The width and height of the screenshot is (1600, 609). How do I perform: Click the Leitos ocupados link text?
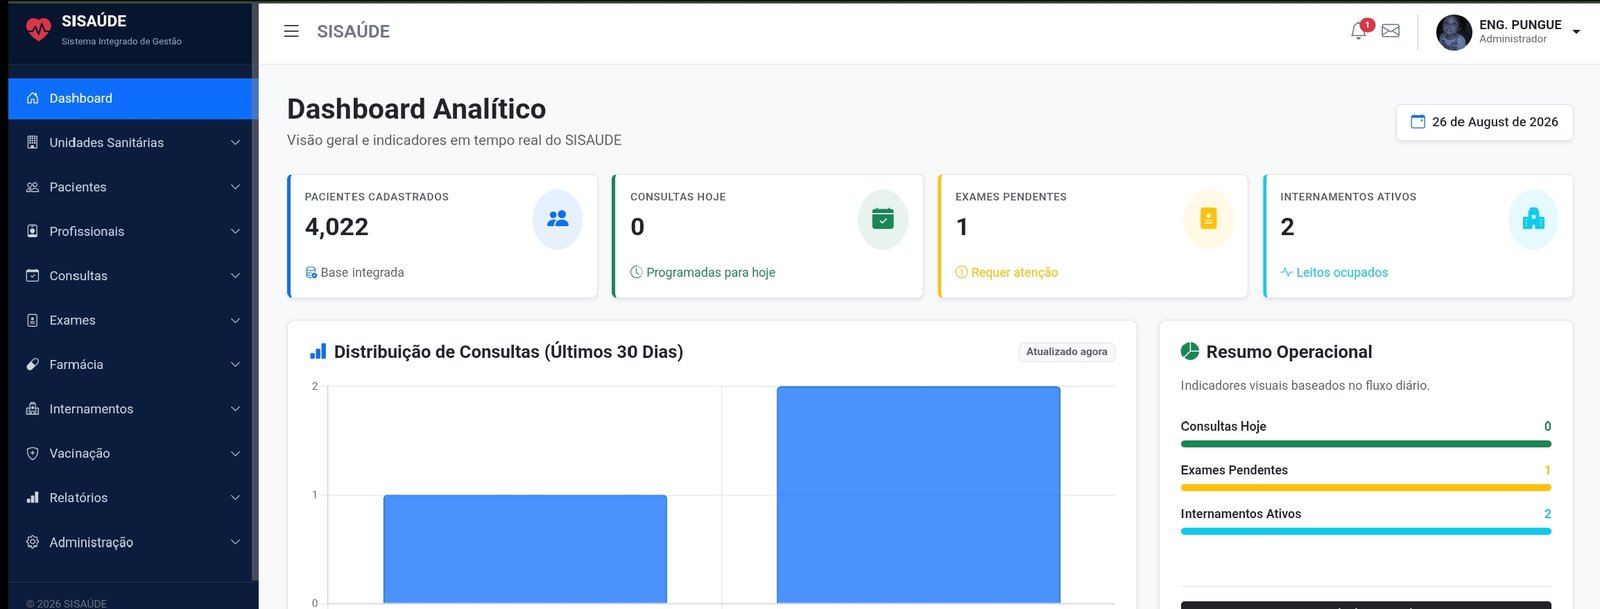coord(1342,272)
